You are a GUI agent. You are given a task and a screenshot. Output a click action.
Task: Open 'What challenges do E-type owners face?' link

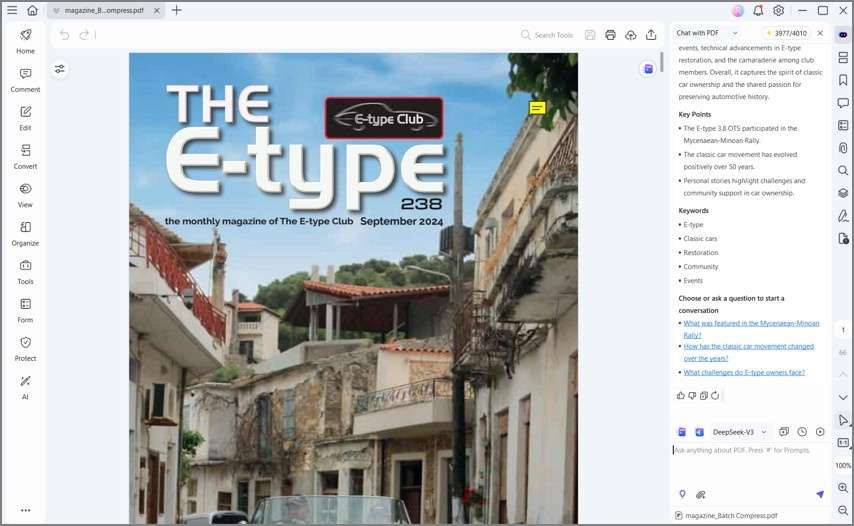tap(744, 372)
